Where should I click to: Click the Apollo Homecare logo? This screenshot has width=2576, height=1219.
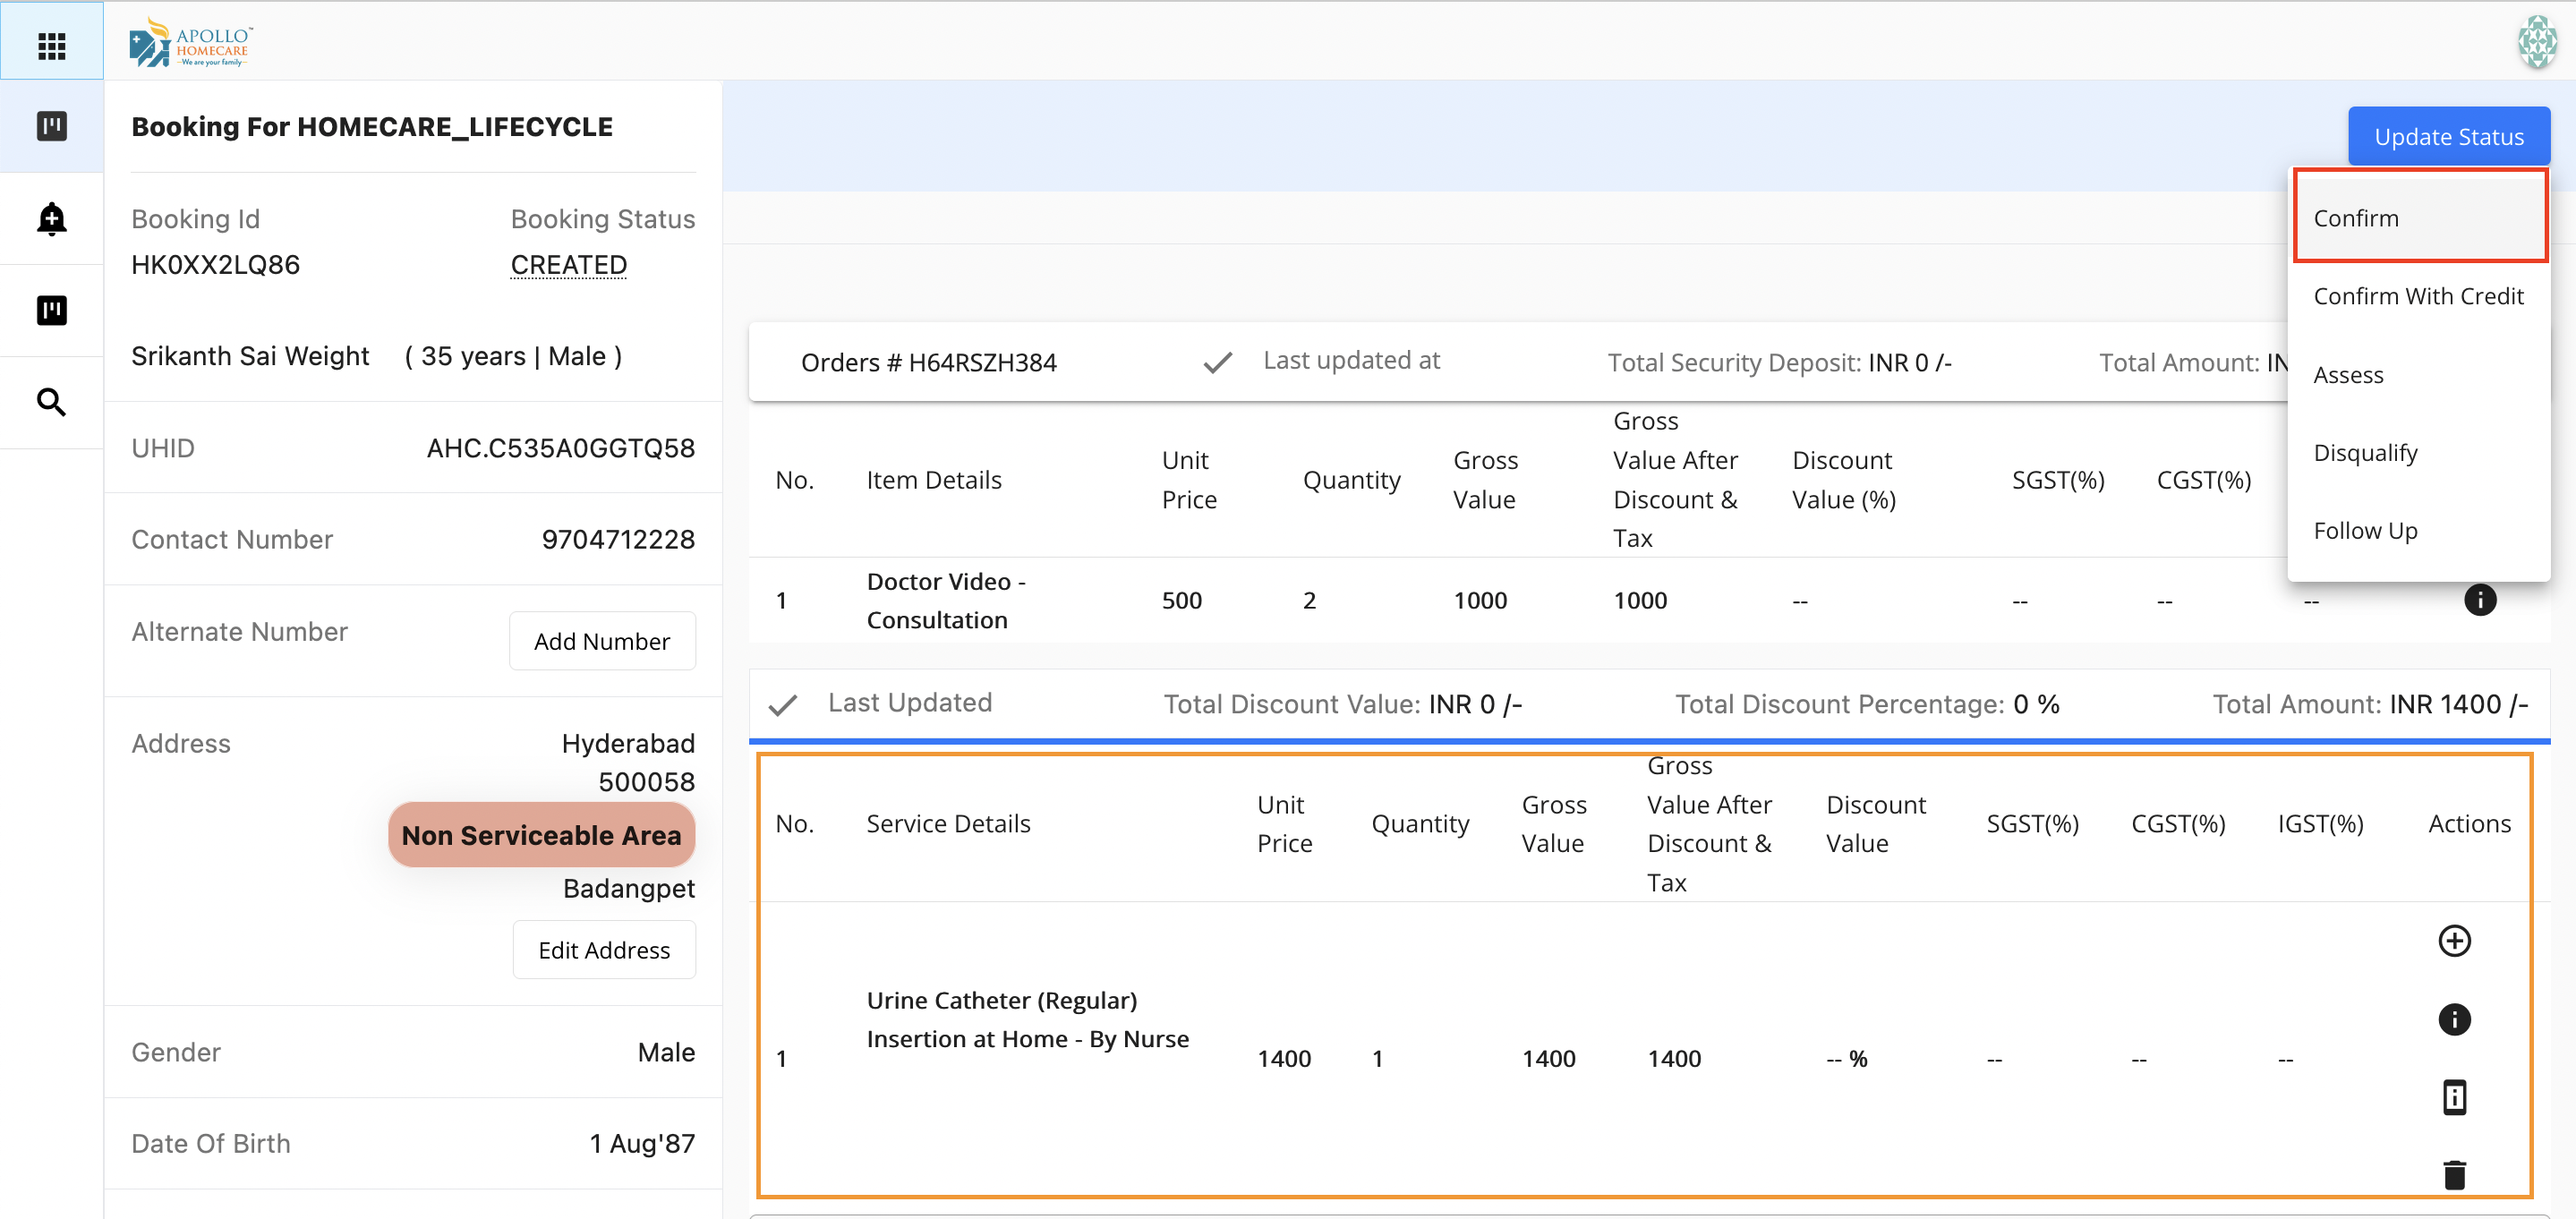190,42
